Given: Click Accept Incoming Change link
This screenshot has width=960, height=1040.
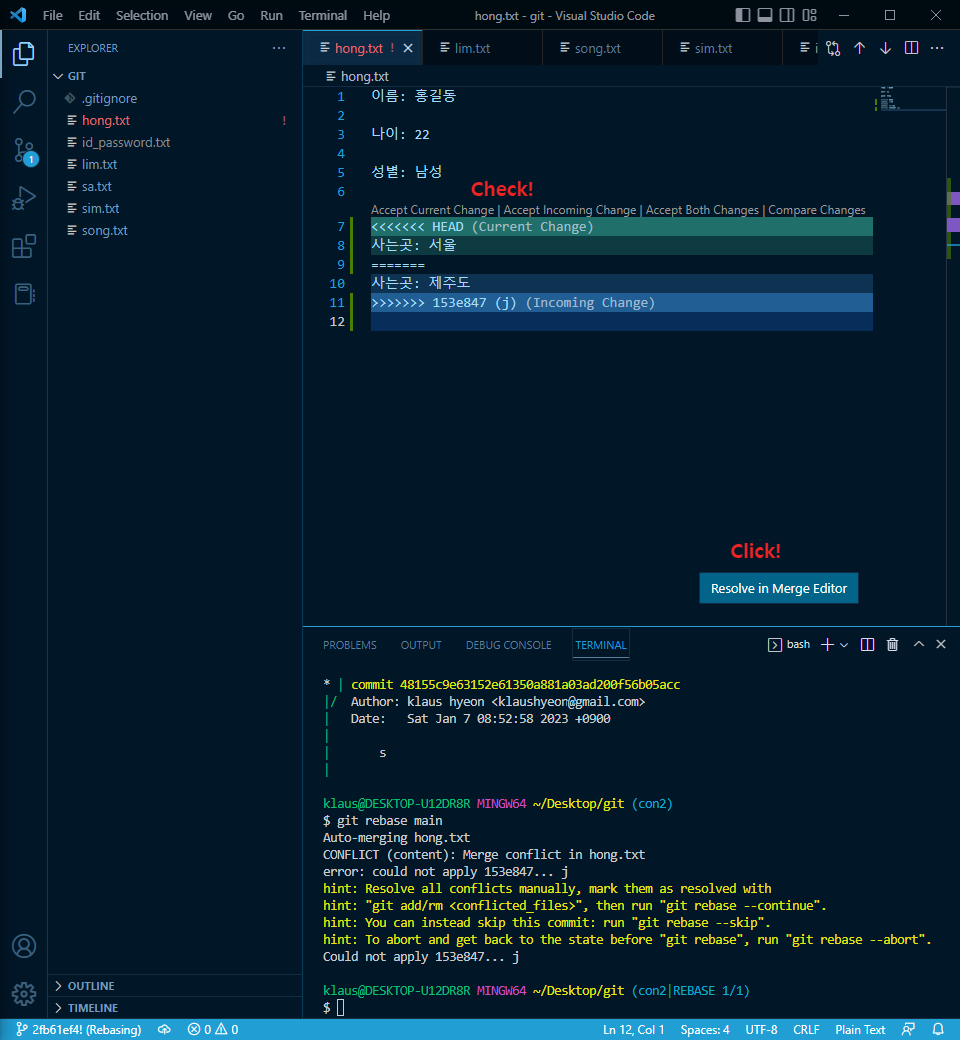Looking at the screenshot, I should [569, 210].
